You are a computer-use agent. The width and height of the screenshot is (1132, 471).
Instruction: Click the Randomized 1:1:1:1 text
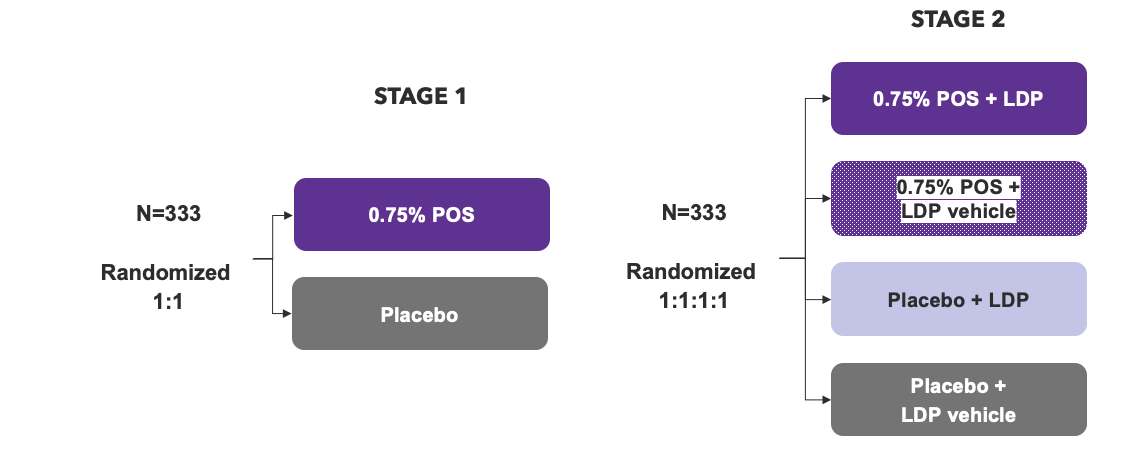691,285
